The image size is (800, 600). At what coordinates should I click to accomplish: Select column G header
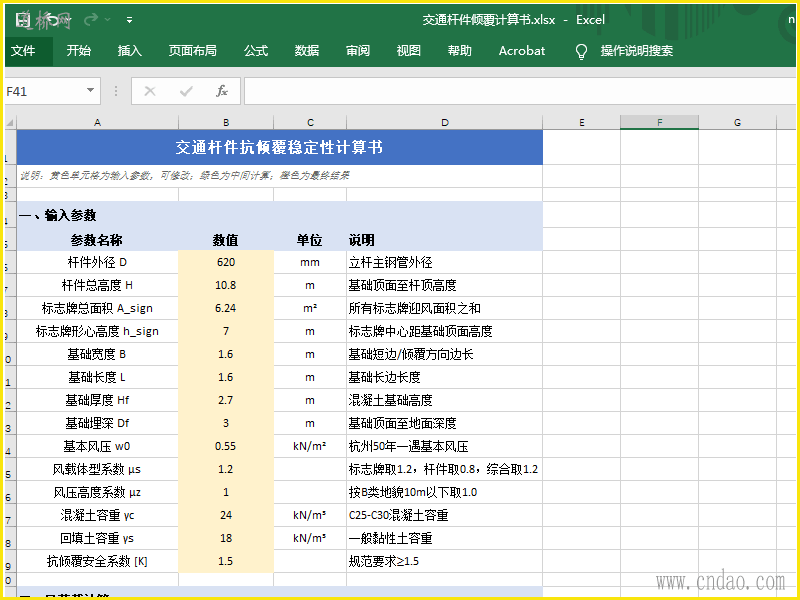[x=737, y=122]
